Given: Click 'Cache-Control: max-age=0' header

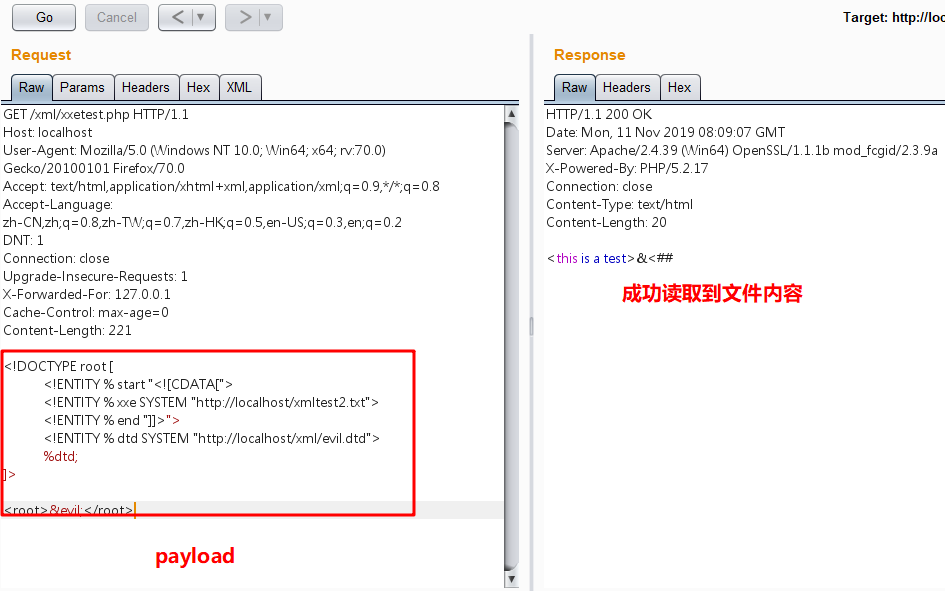Looking at the screenshot, I should pyautogui.click(x=86, y=313).
